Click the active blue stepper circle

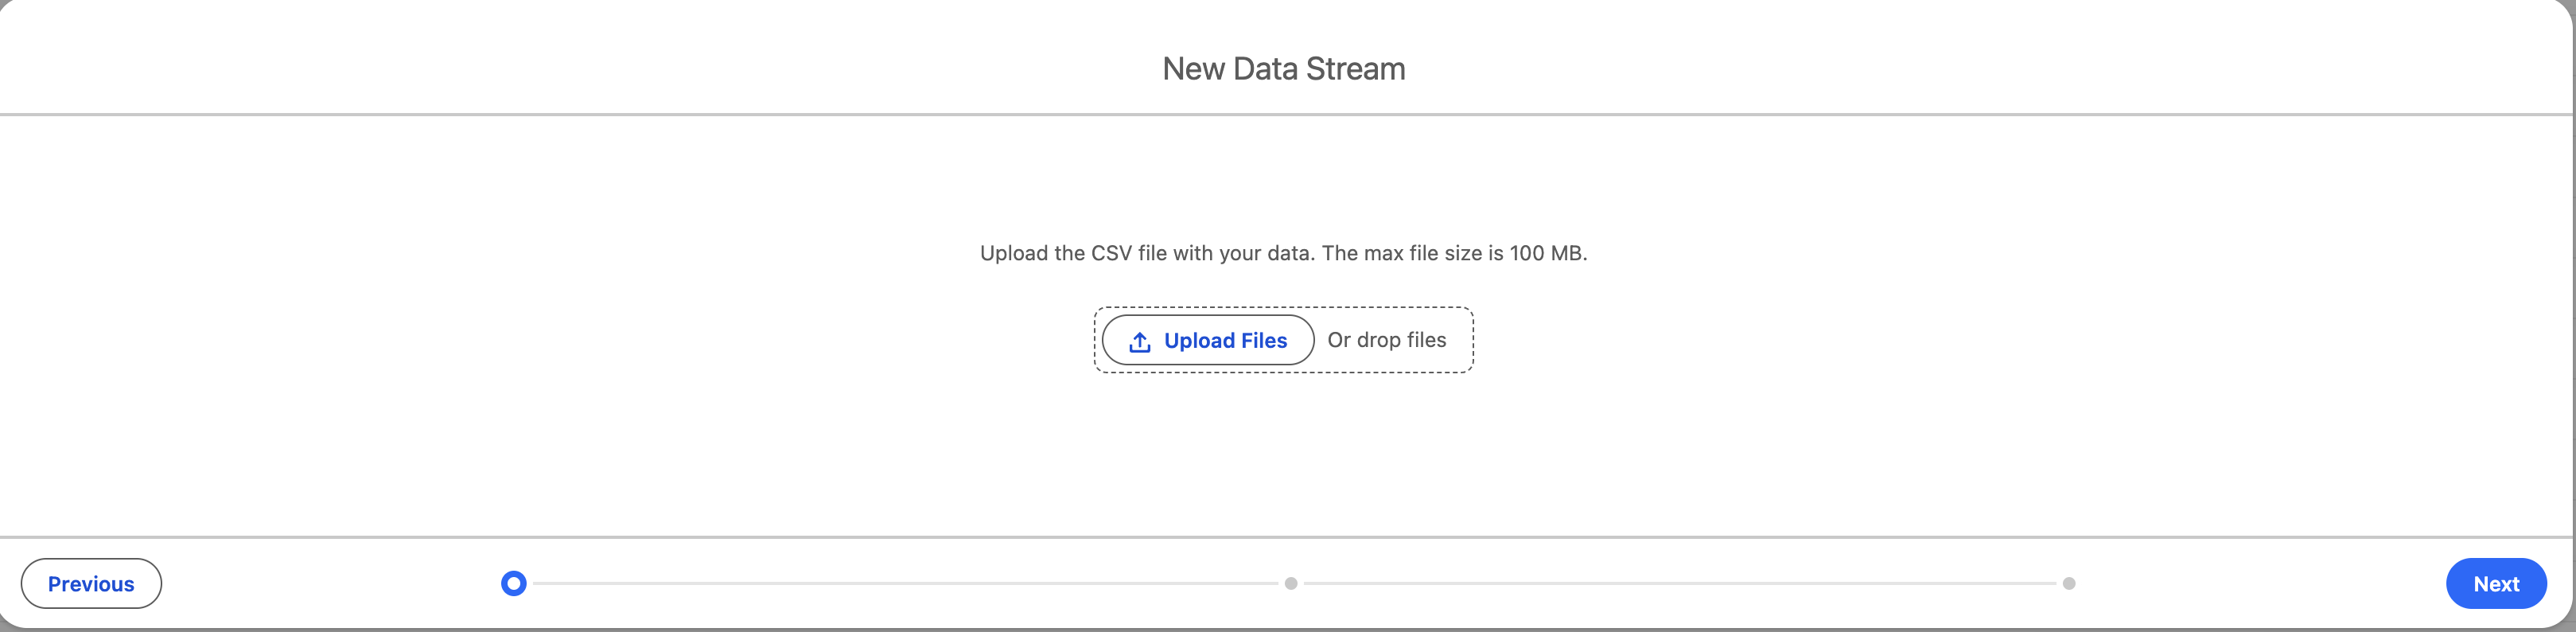tap(514, 583)
